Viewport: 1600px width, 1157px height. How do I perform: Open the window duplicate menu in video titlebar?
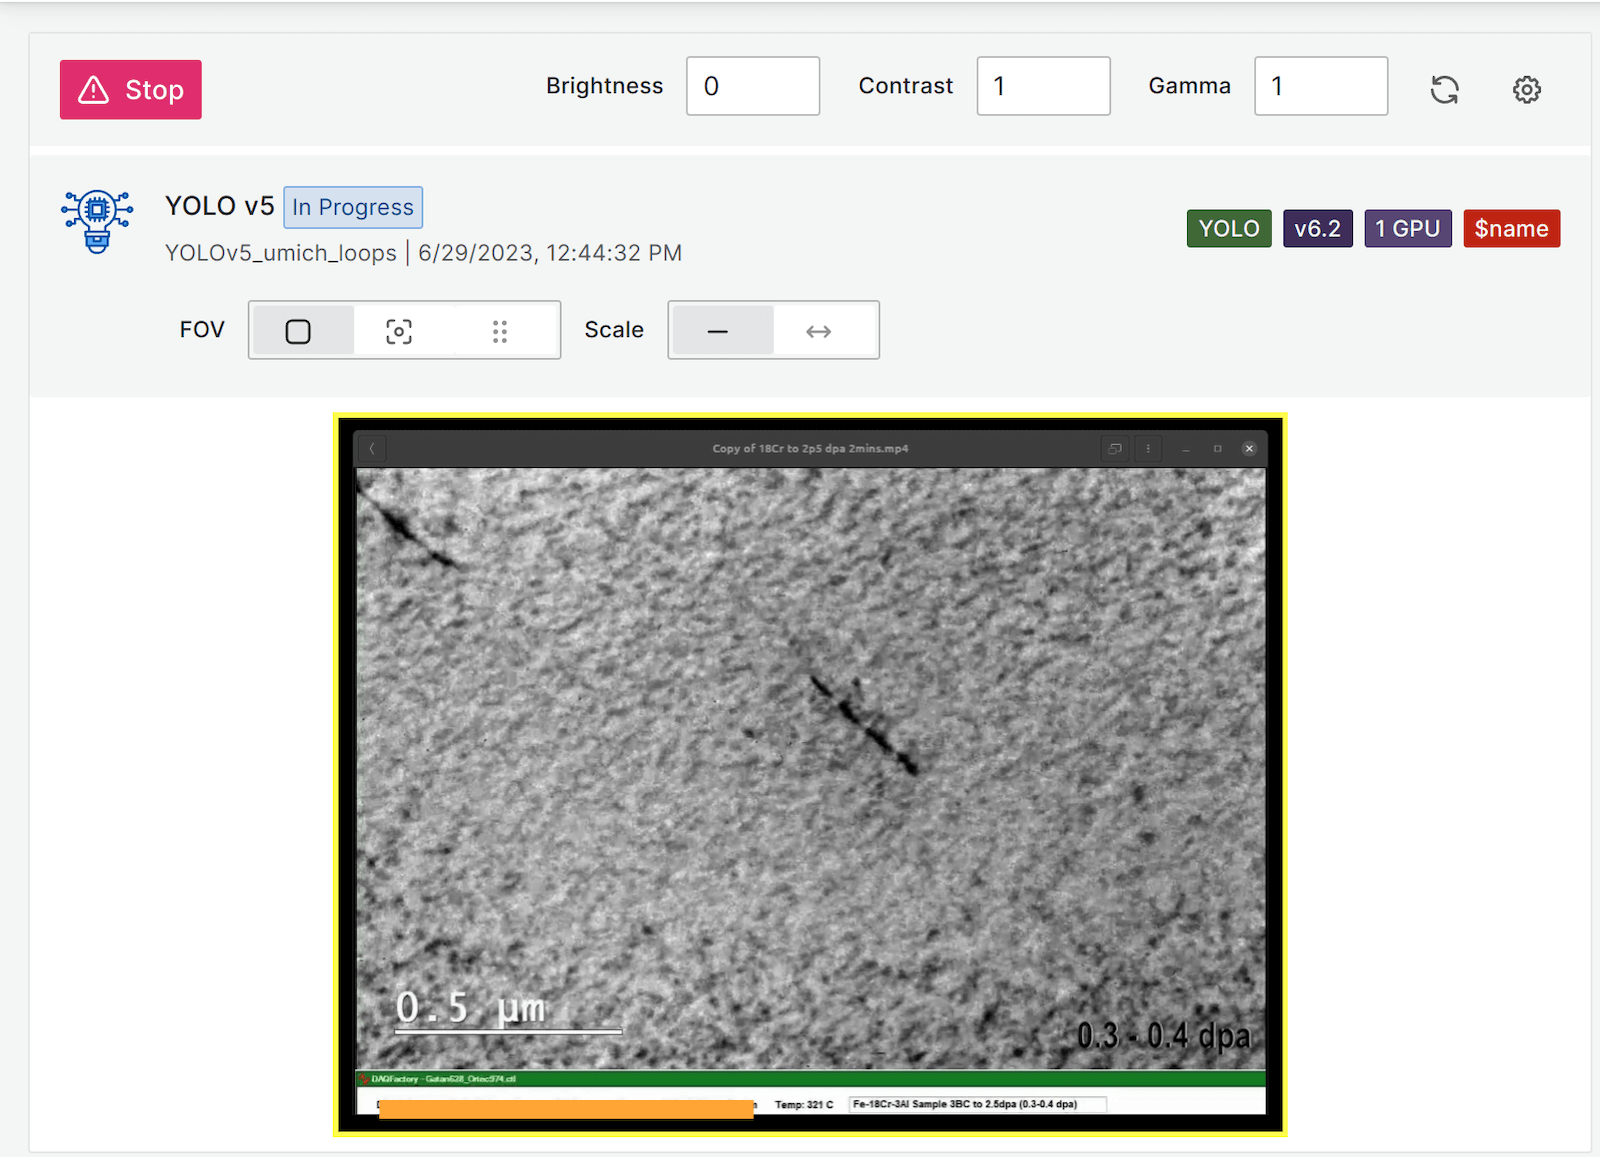click(1115, 449)
